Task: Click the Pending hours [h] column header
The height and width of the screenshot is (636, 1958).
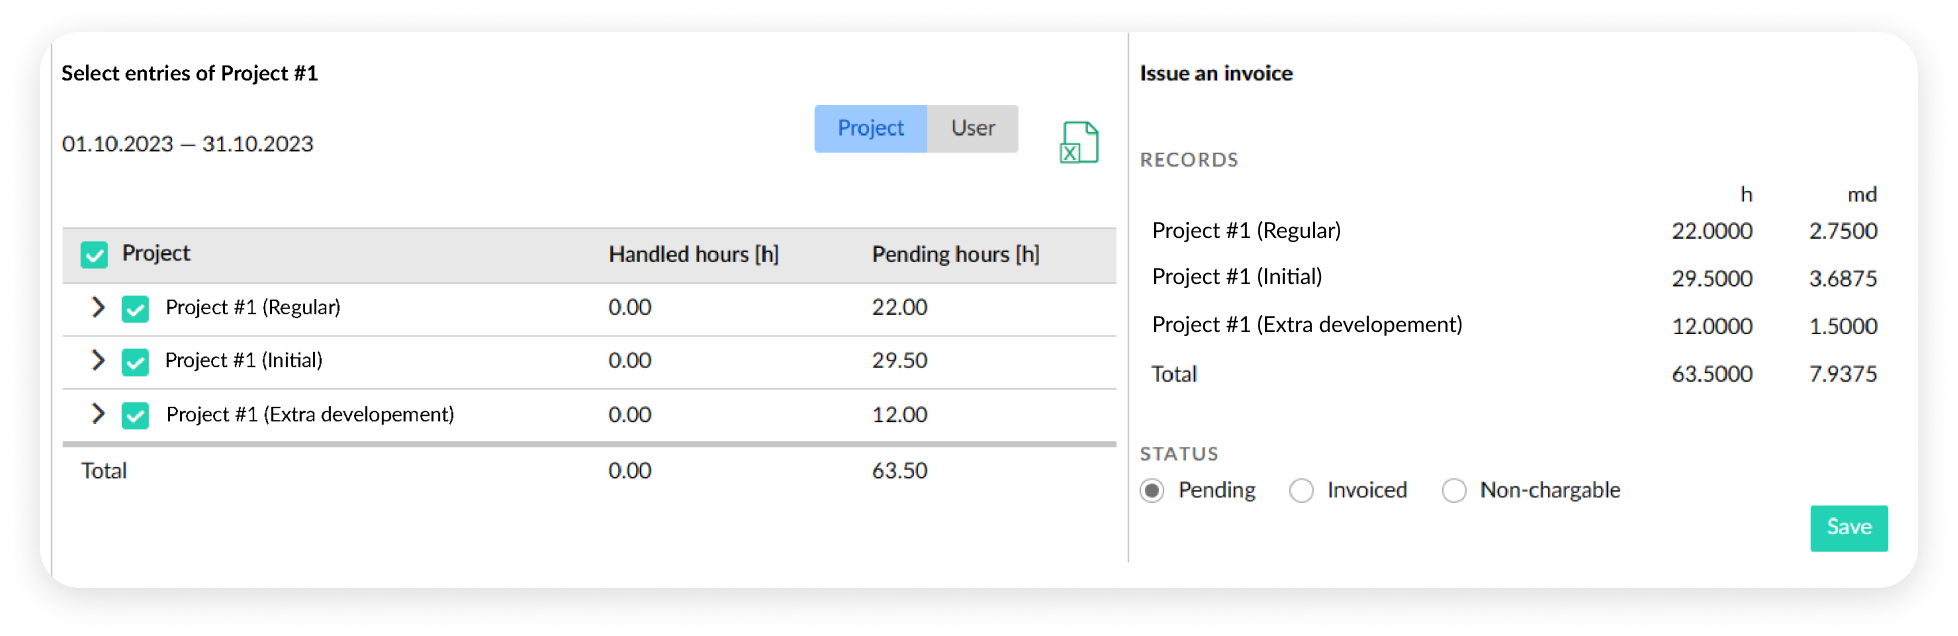Action: click(x=955, y=255)
